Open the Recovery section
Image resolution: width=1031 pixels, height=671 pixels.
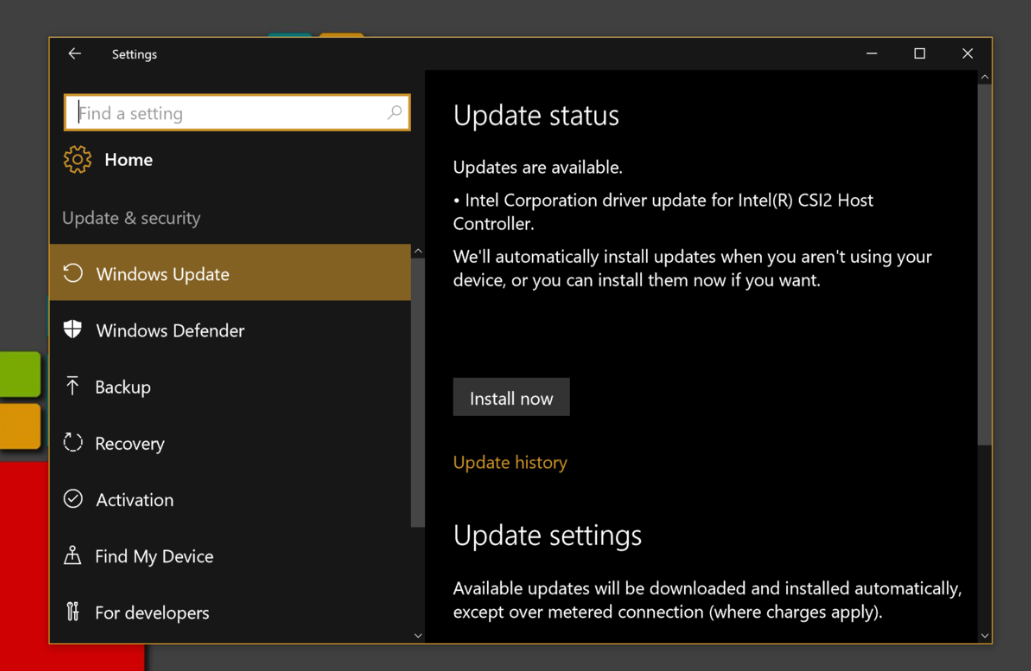(230, 443)
